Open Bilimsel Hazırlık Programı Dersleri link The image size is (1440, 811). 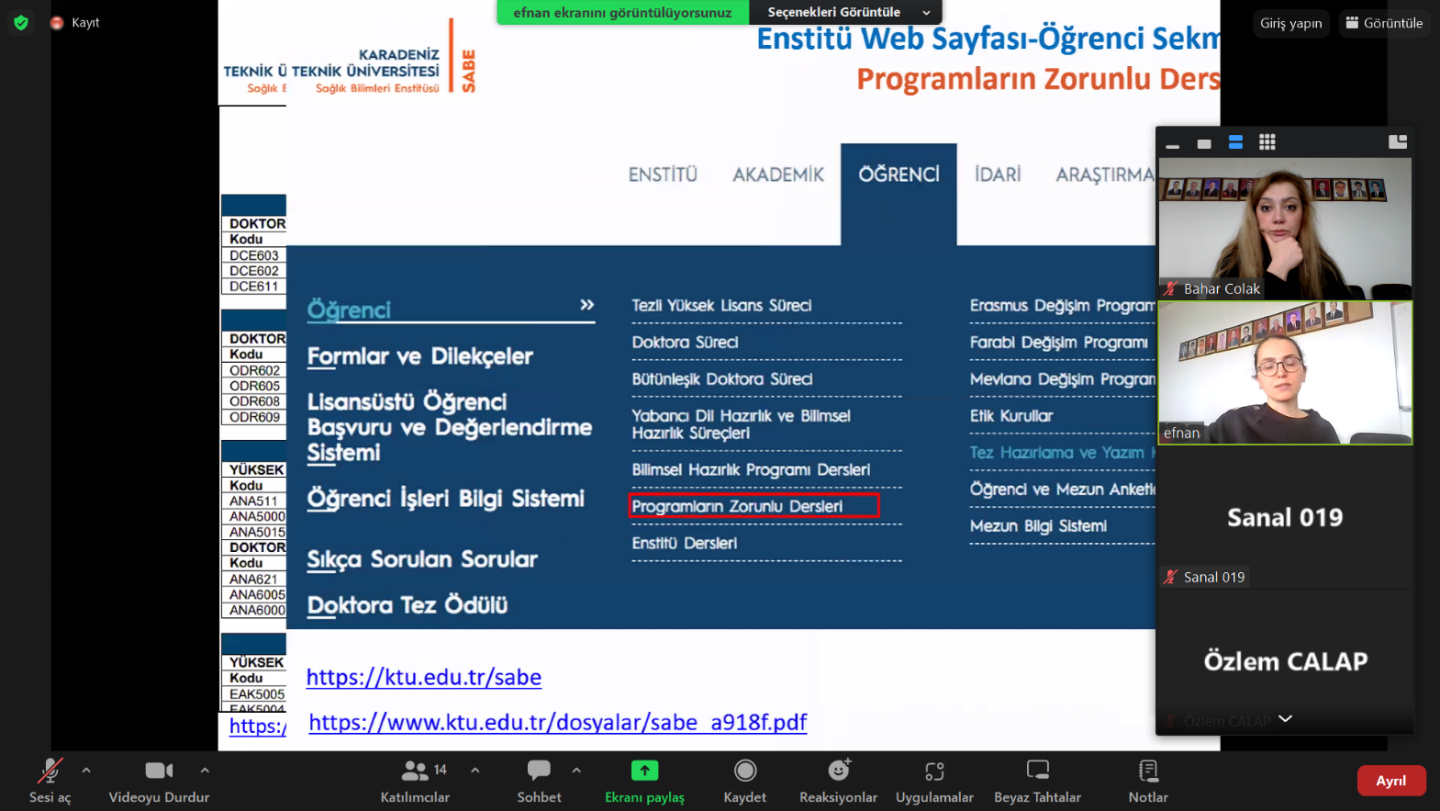(x=751, y=470)
